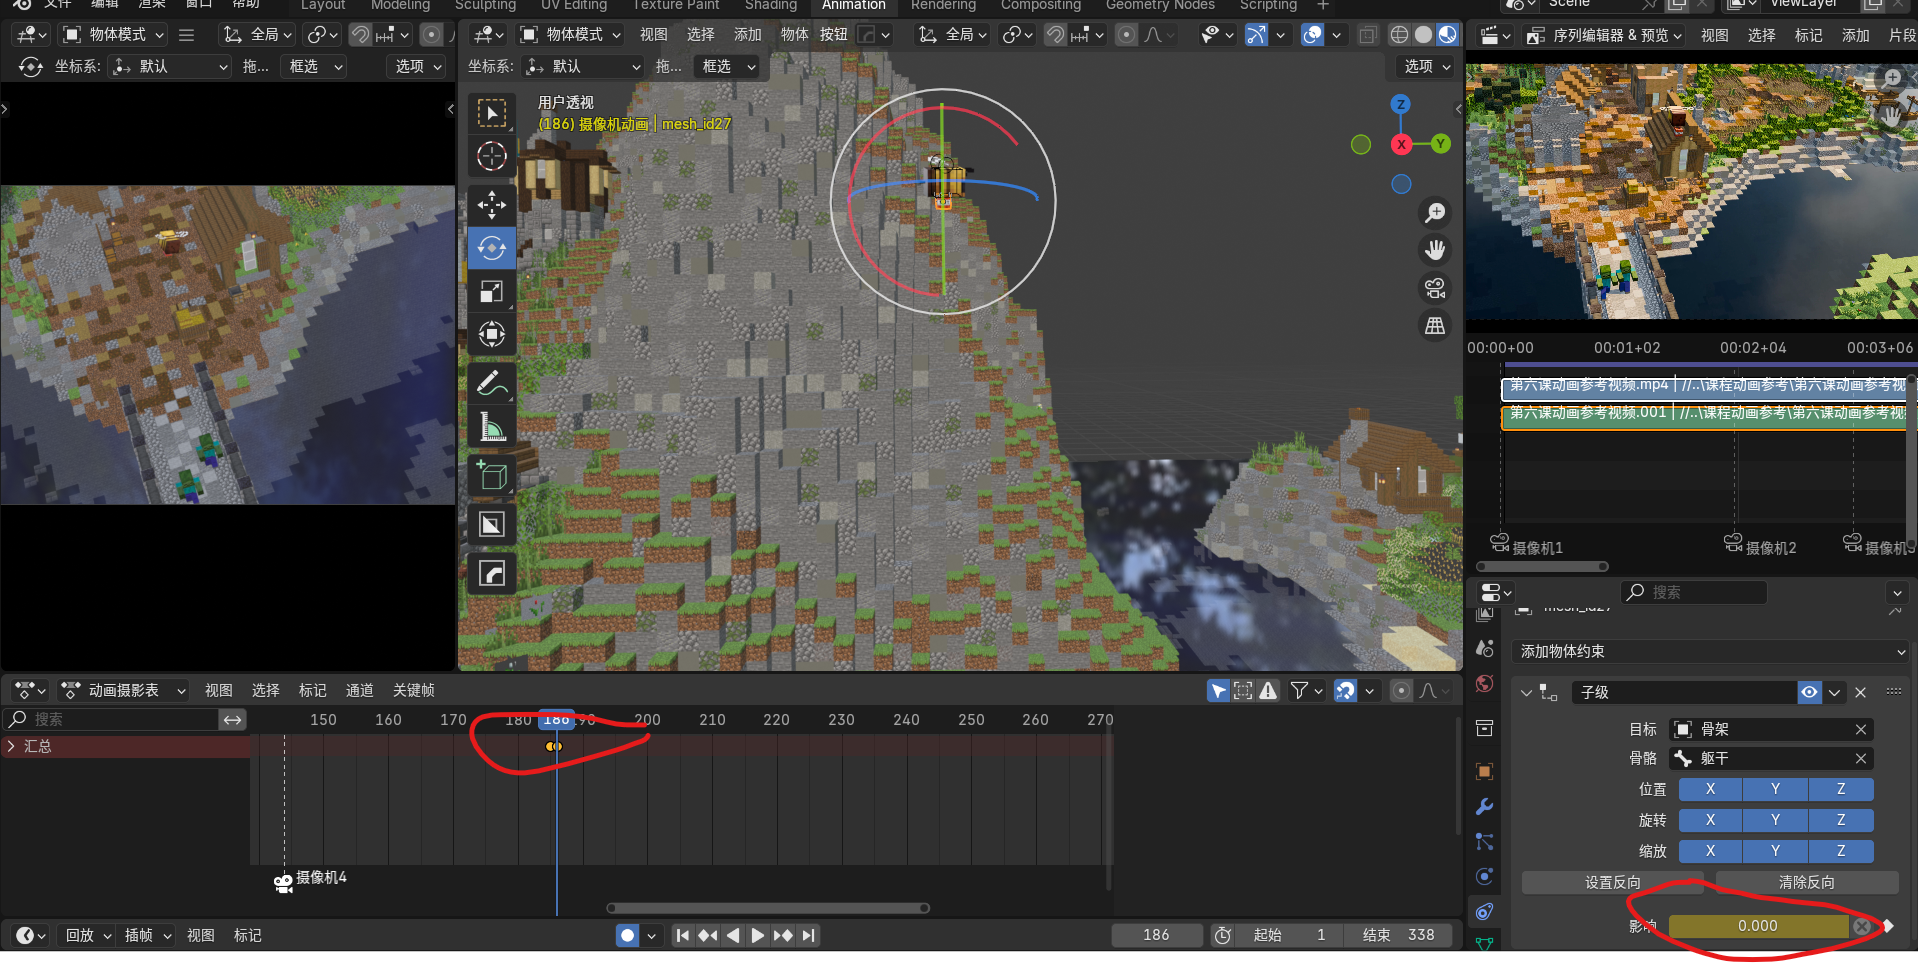Click the viewport zoom magnifier icon
This screenshot has width=1918, height=963.
point(1435,212)
